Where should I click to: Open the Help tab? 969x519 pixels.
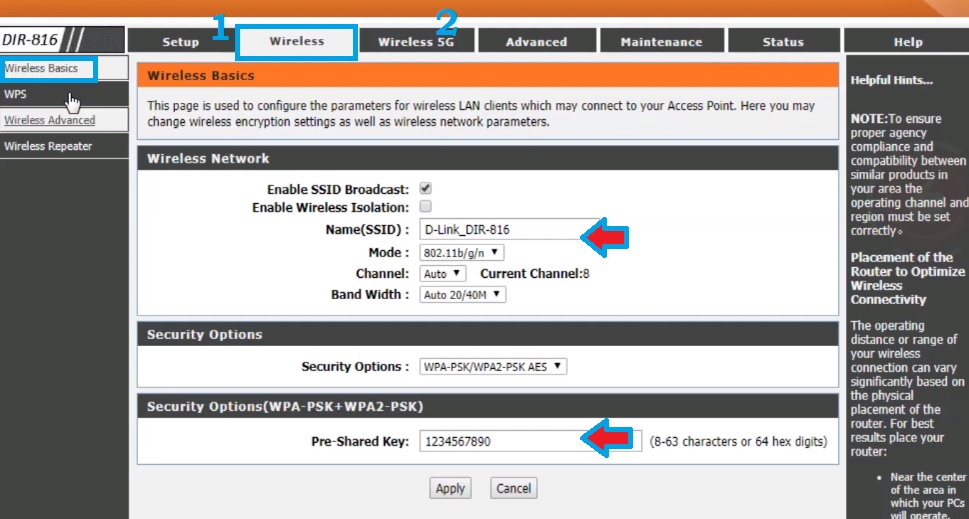coord(907,41)
